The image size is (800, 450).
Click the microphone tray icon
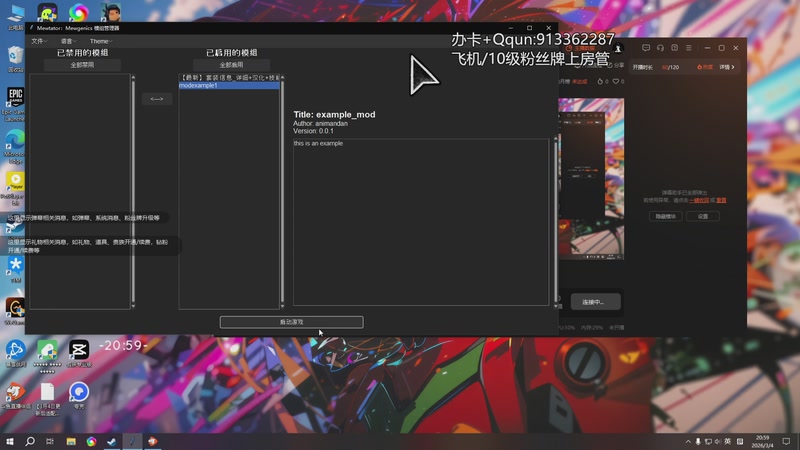click(x=698, y=442)
